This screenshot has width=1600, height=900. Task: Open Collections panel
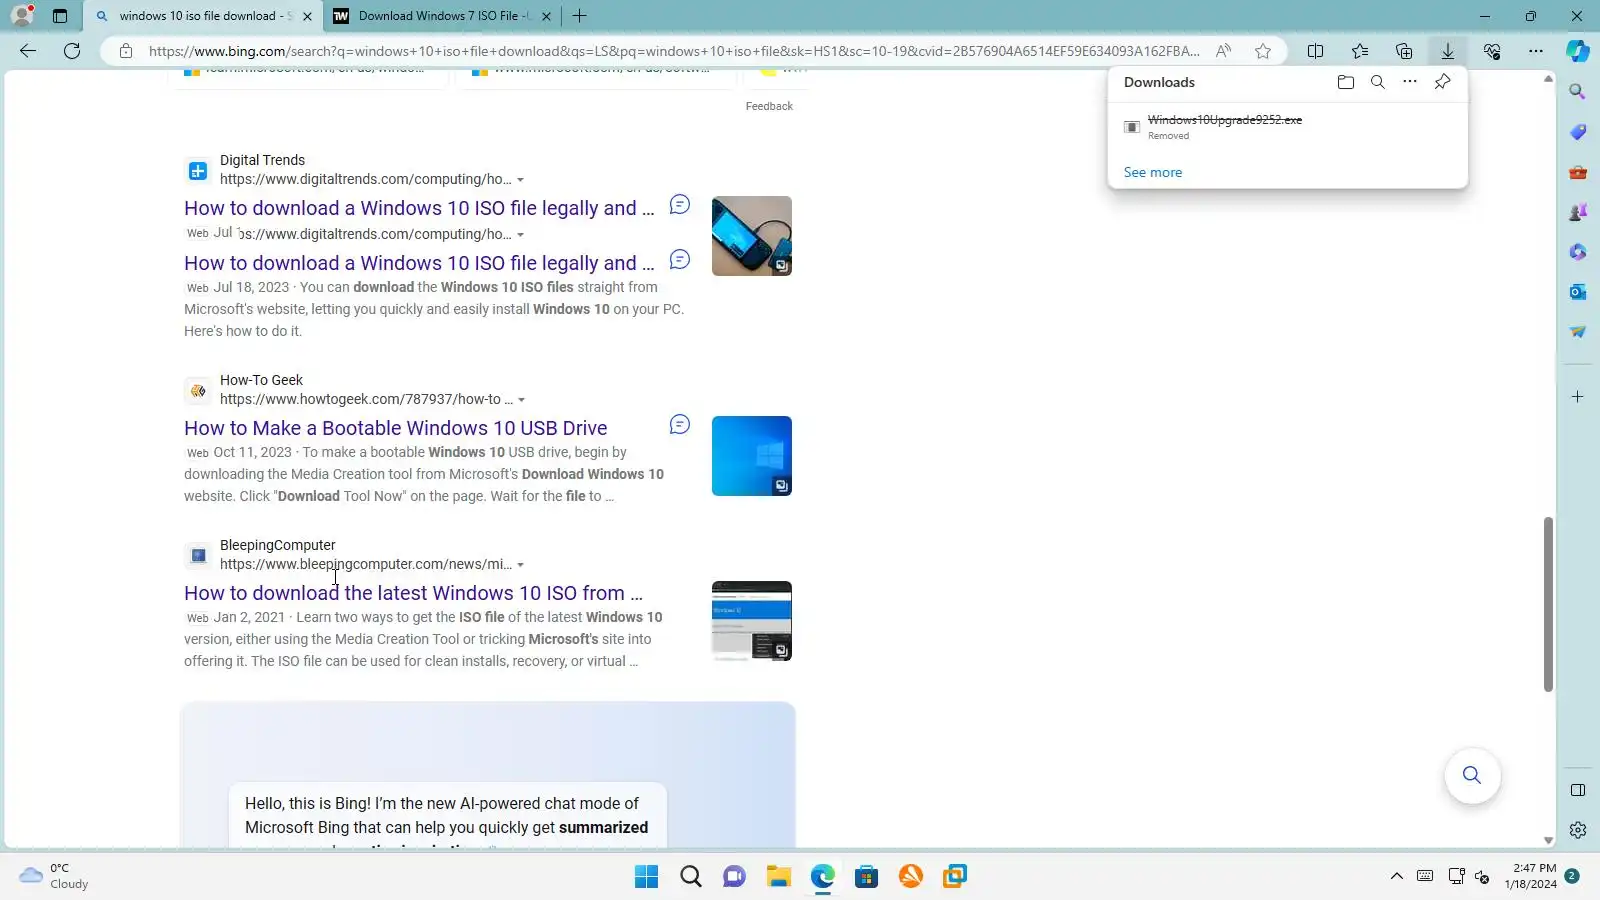click(x=1404, y=51)
